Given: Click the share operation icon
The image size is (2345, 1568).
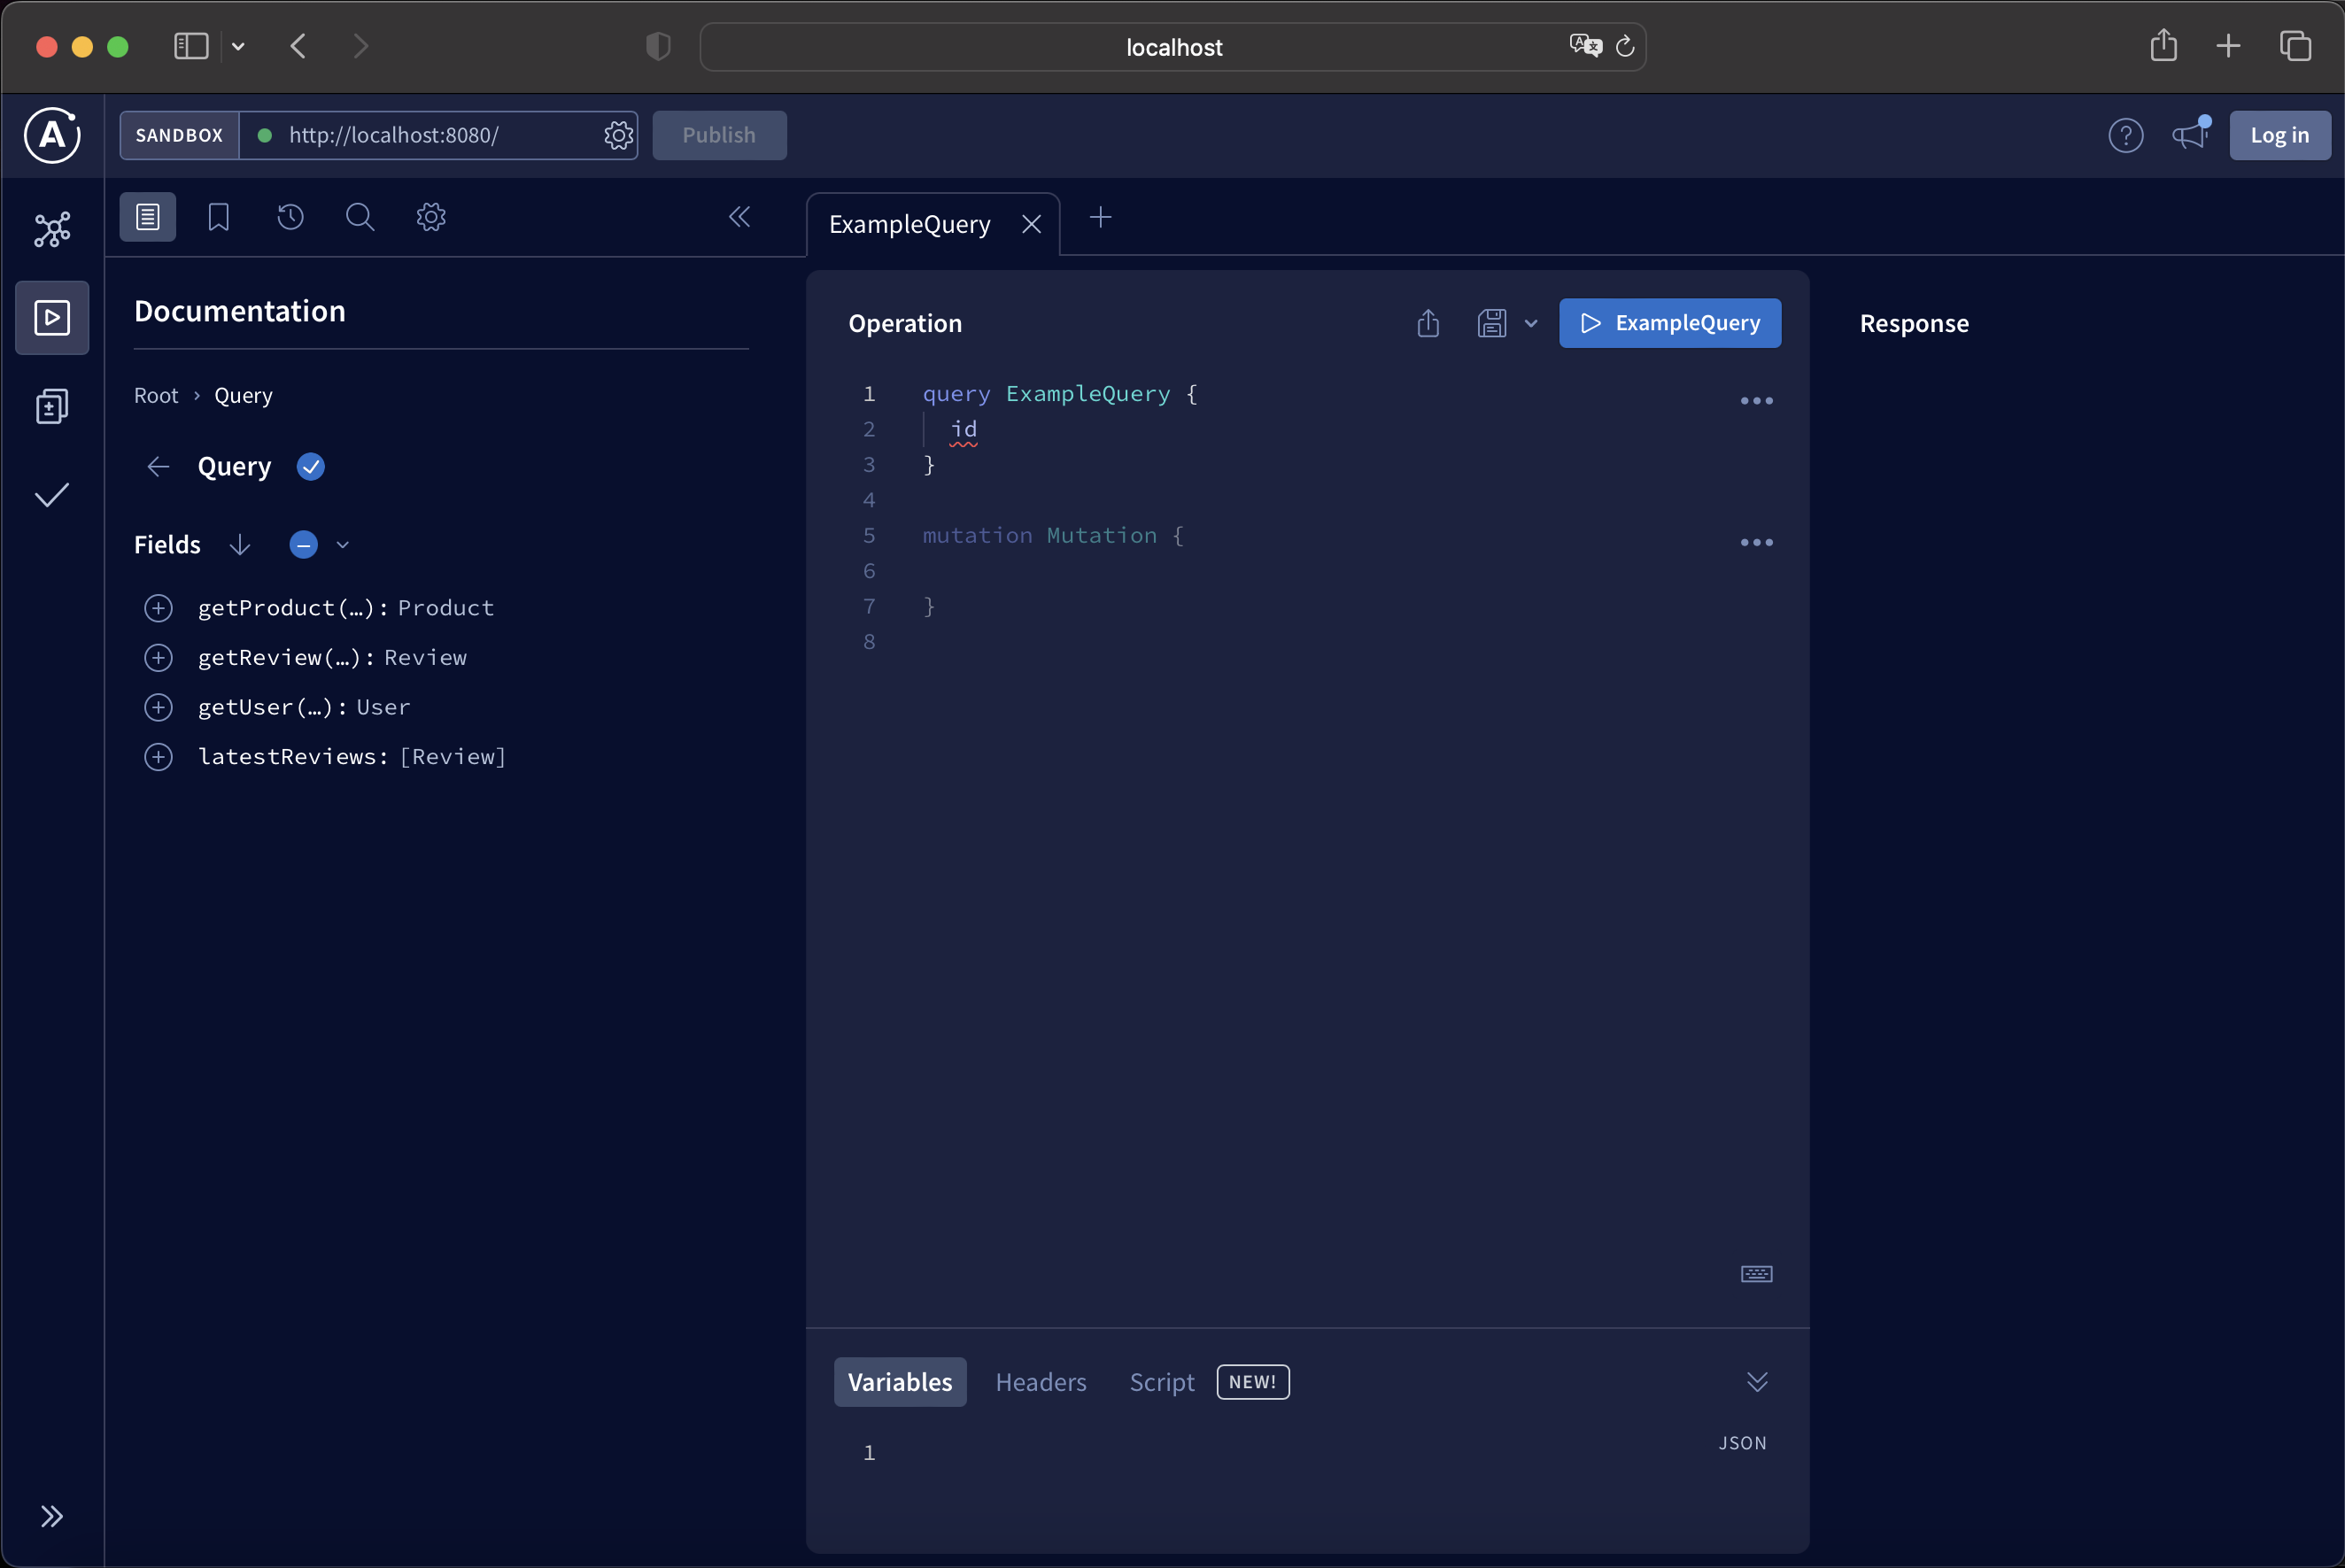Looking at the screenshot, I should click(x=1428, y=323).
